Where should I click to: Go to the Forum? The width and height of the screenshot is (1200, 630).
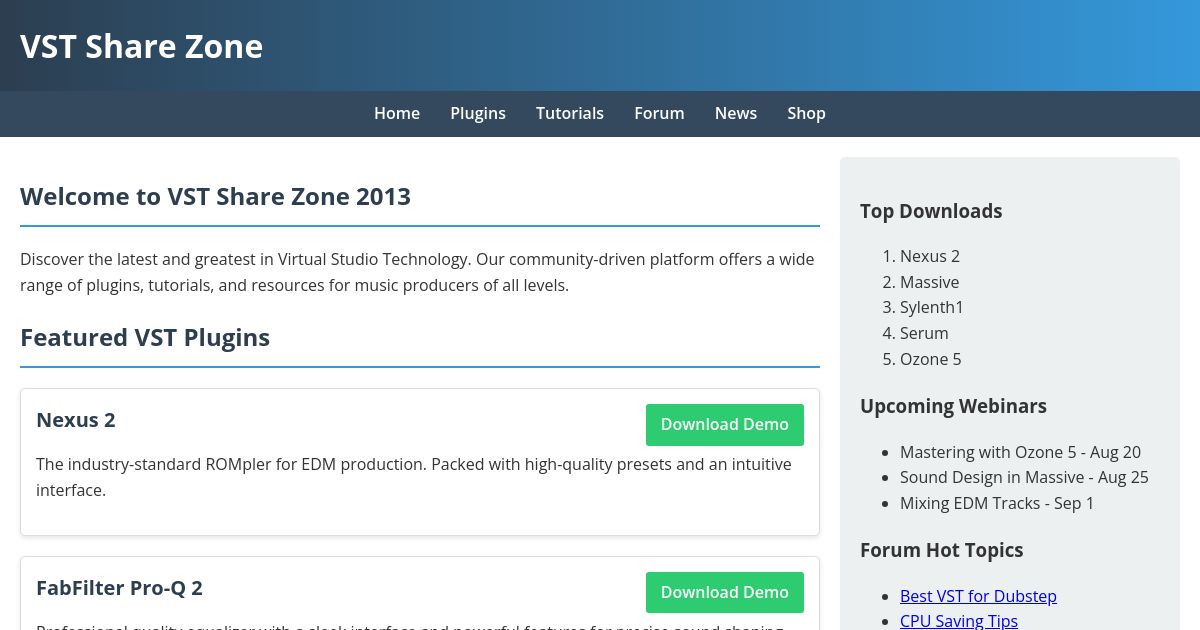[x=659, y=113]
